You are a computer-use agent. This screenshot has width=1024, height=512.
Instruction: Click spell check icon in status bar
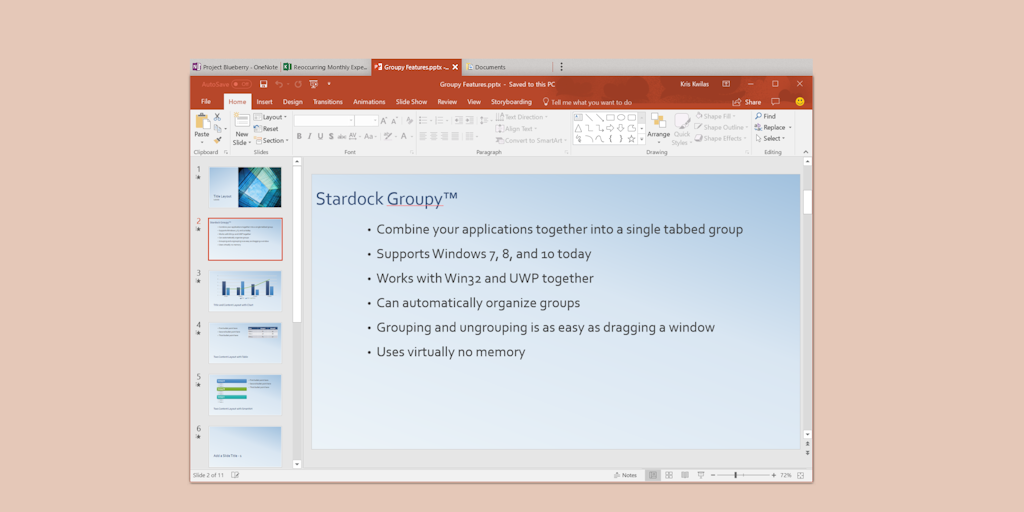(x=235, y=475)
